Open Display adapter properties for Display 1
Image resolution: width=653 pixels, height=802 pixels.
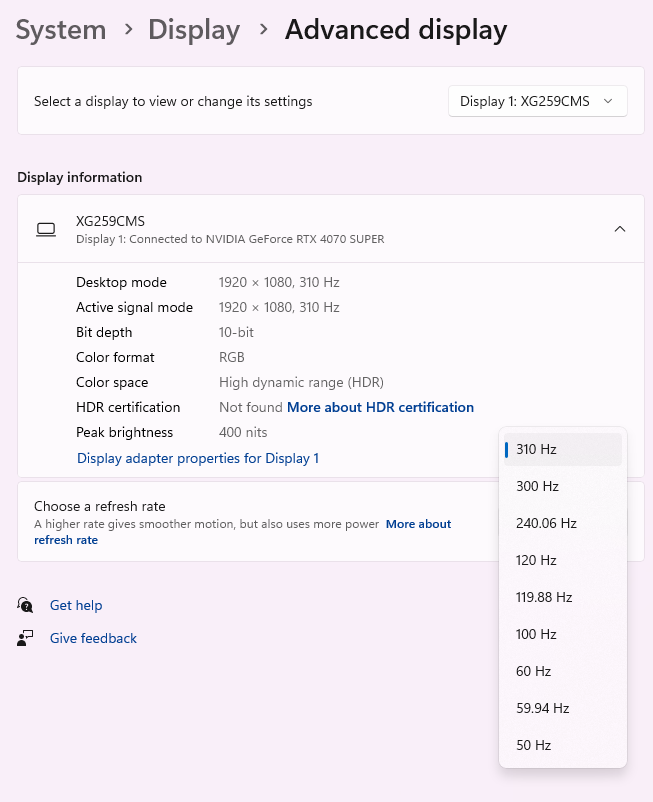(x=198, y=458)
